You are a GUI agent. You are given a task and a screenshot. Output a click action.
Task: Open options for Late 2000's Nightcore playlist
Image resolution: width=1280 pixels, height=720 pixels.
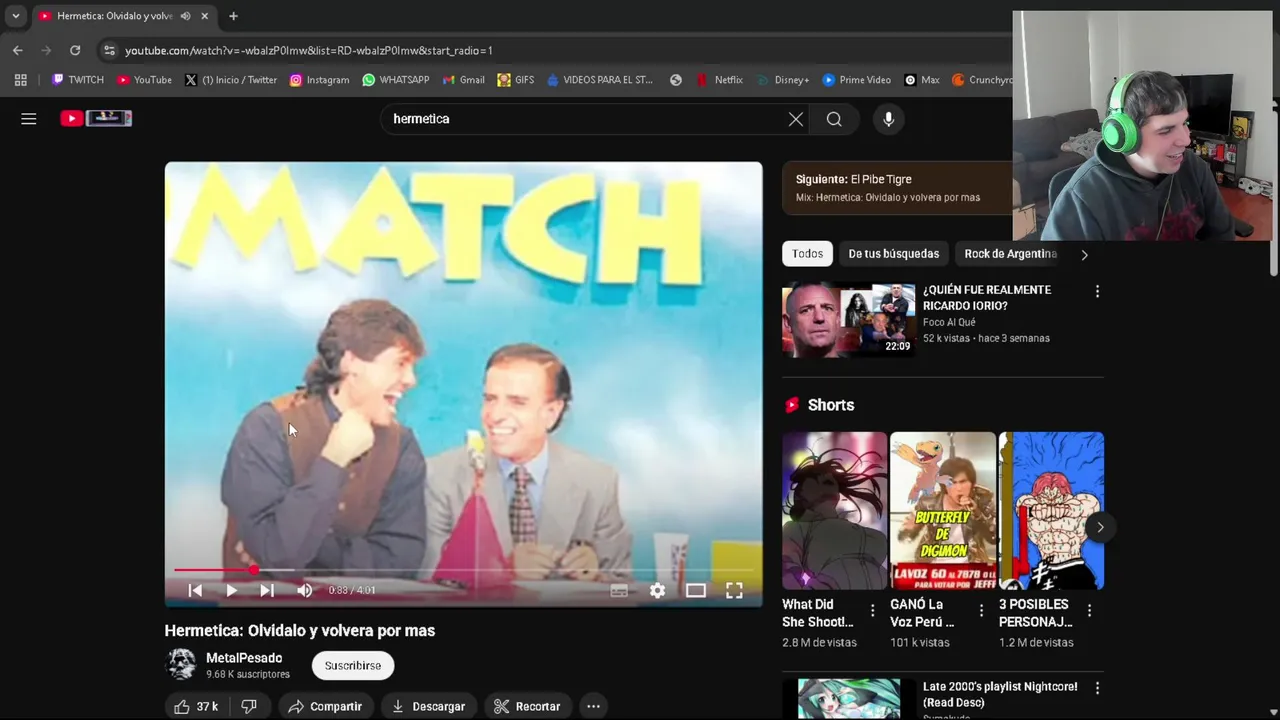click(1097, 688)
